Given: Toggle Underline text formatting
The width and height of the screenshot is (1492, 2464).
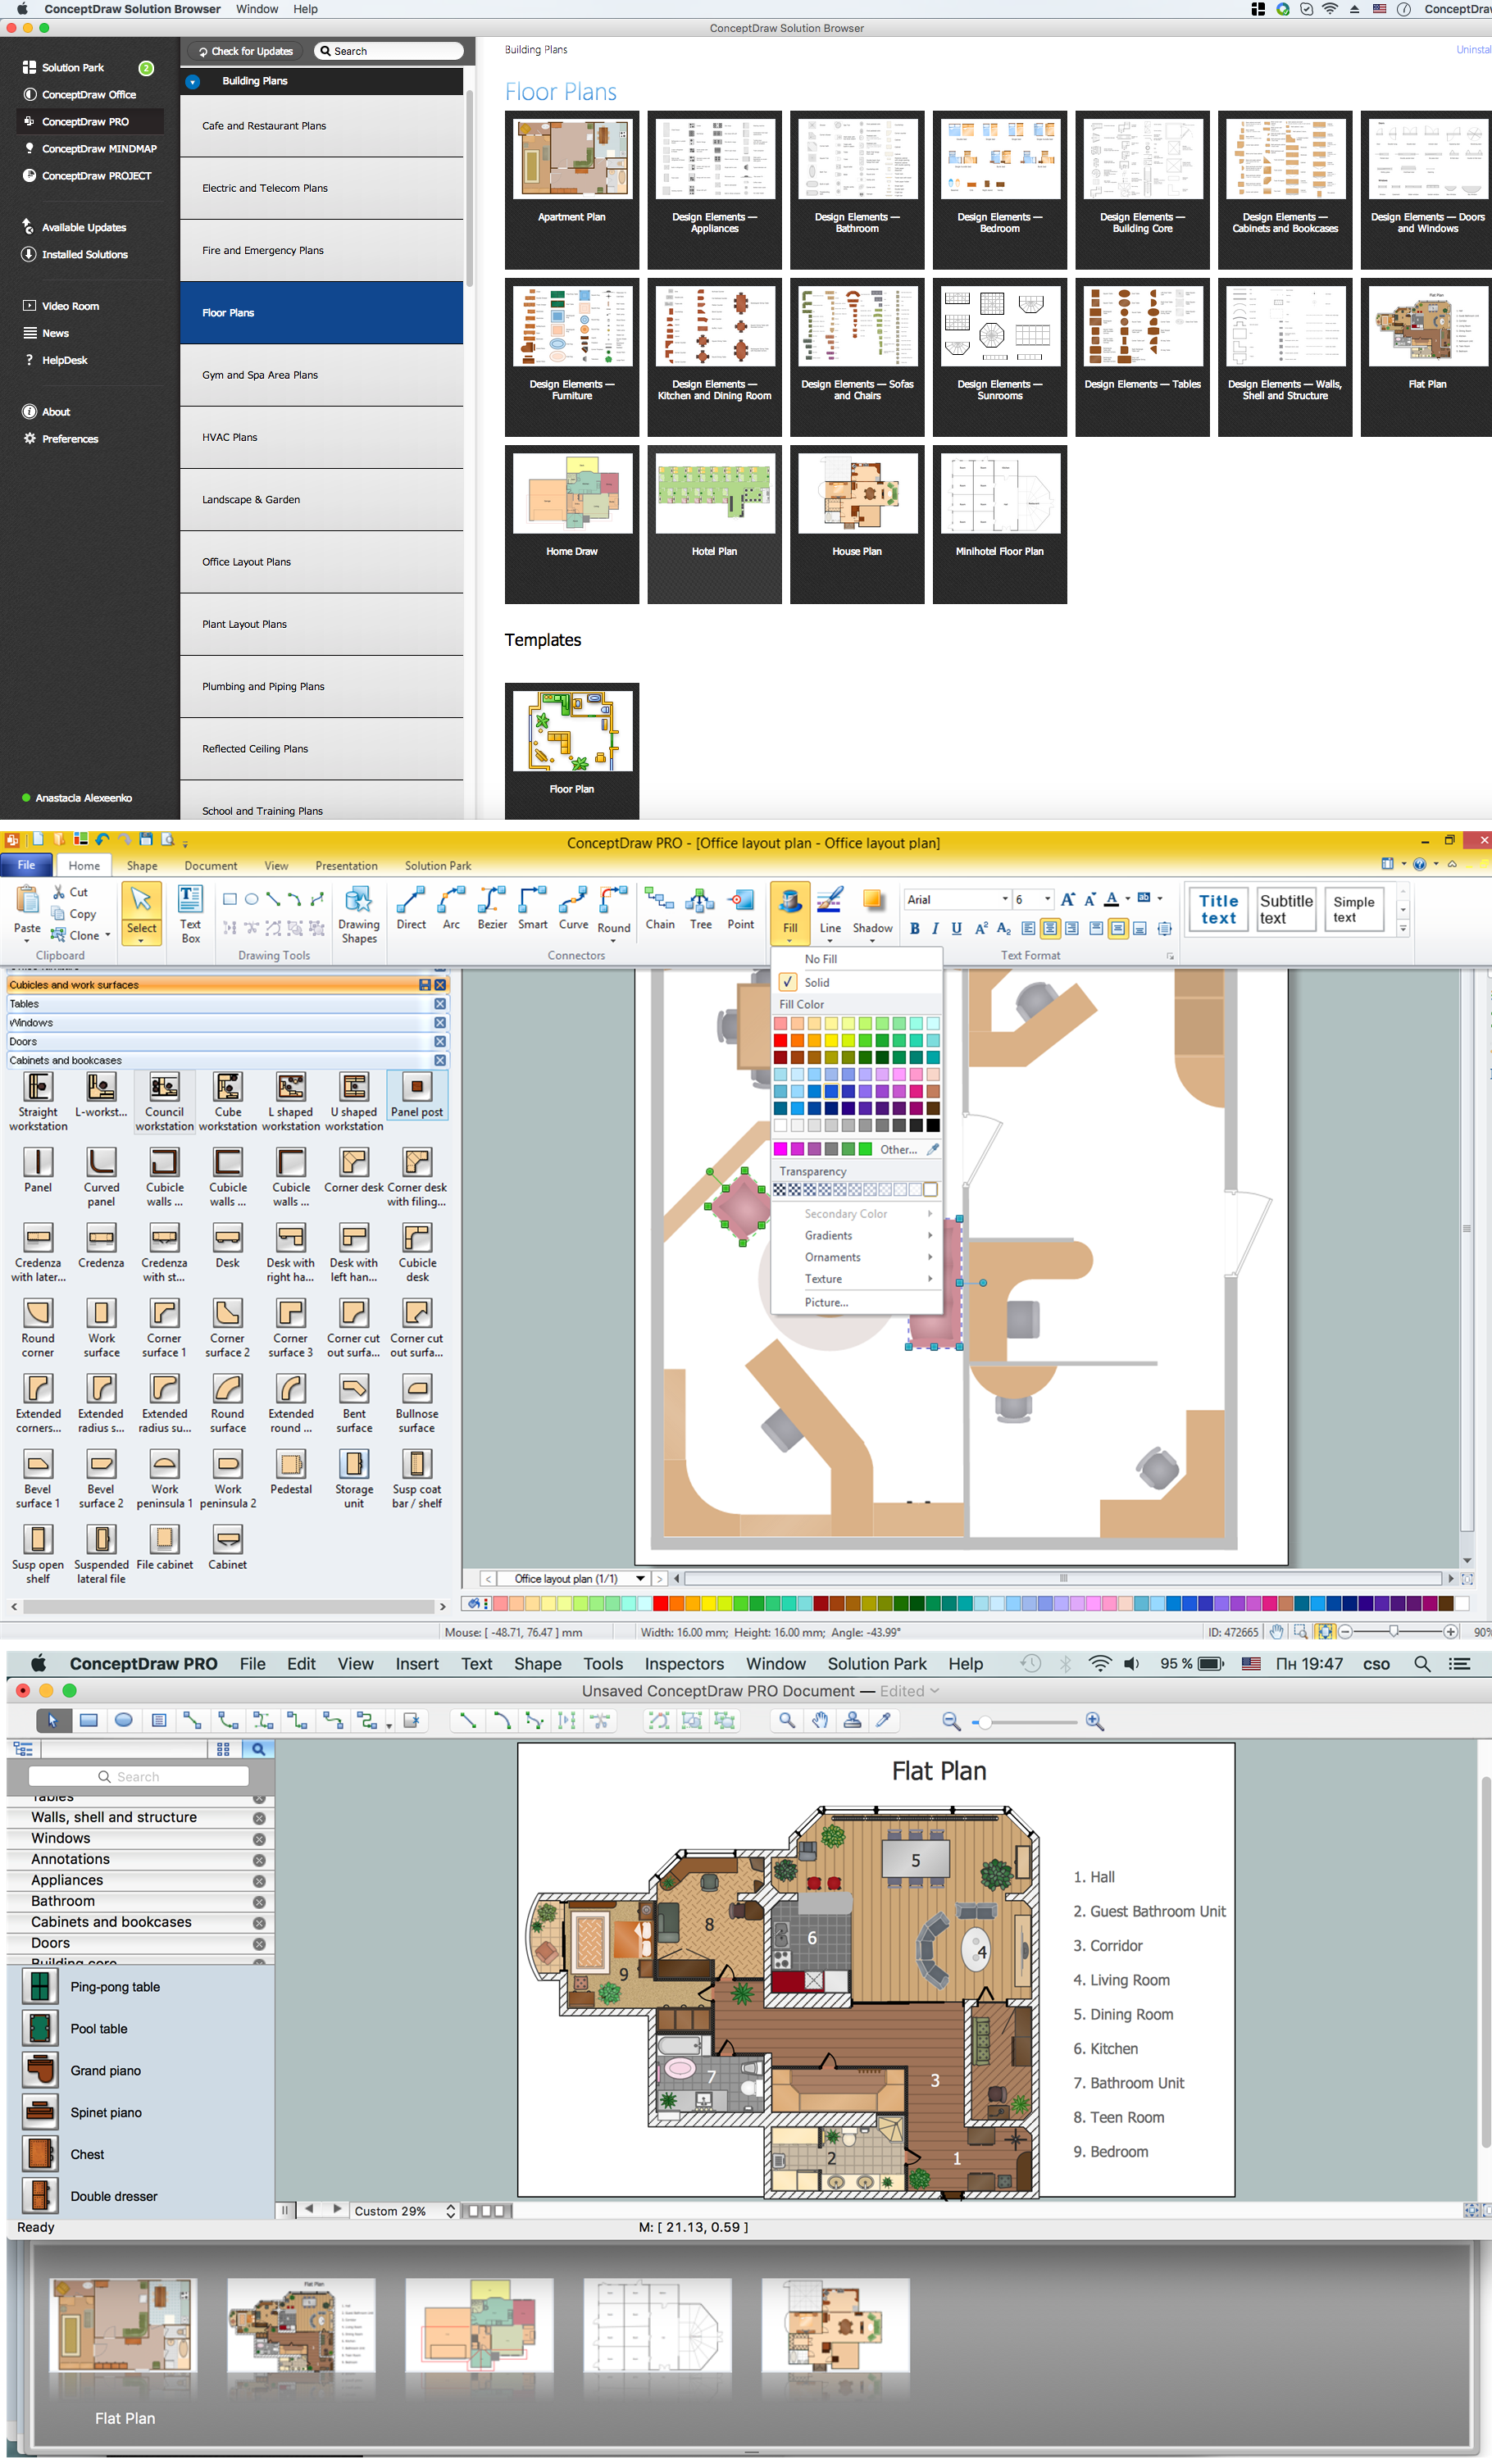Looking at the screenshot, I should [957, 928].
